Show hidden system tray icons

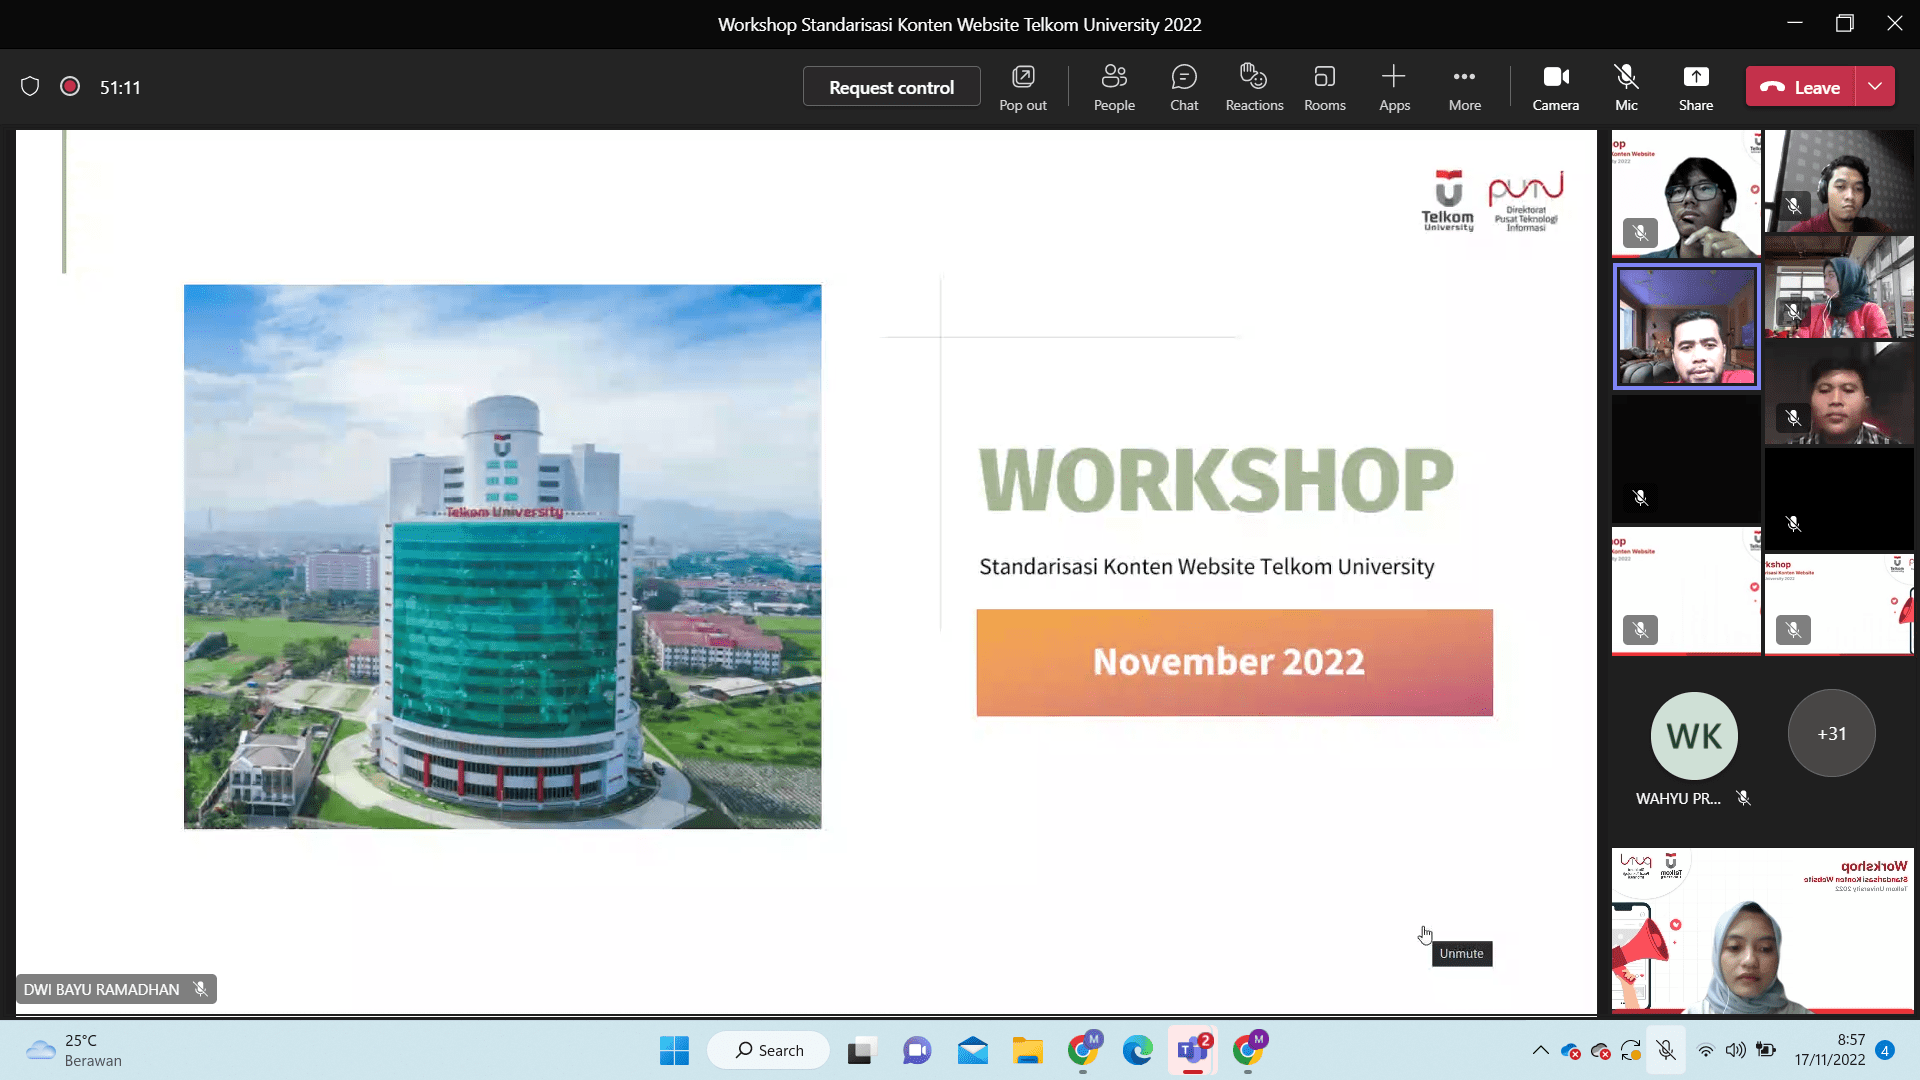point(1540,1050)
